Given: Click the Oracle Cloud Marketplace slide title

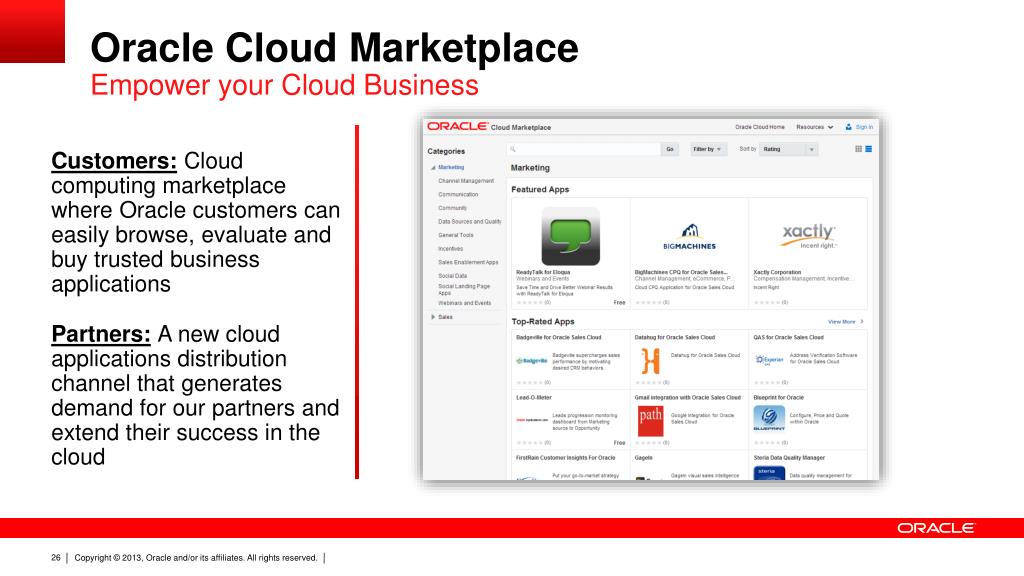Looking at the screenshot, I should click(x=334, y=48).
